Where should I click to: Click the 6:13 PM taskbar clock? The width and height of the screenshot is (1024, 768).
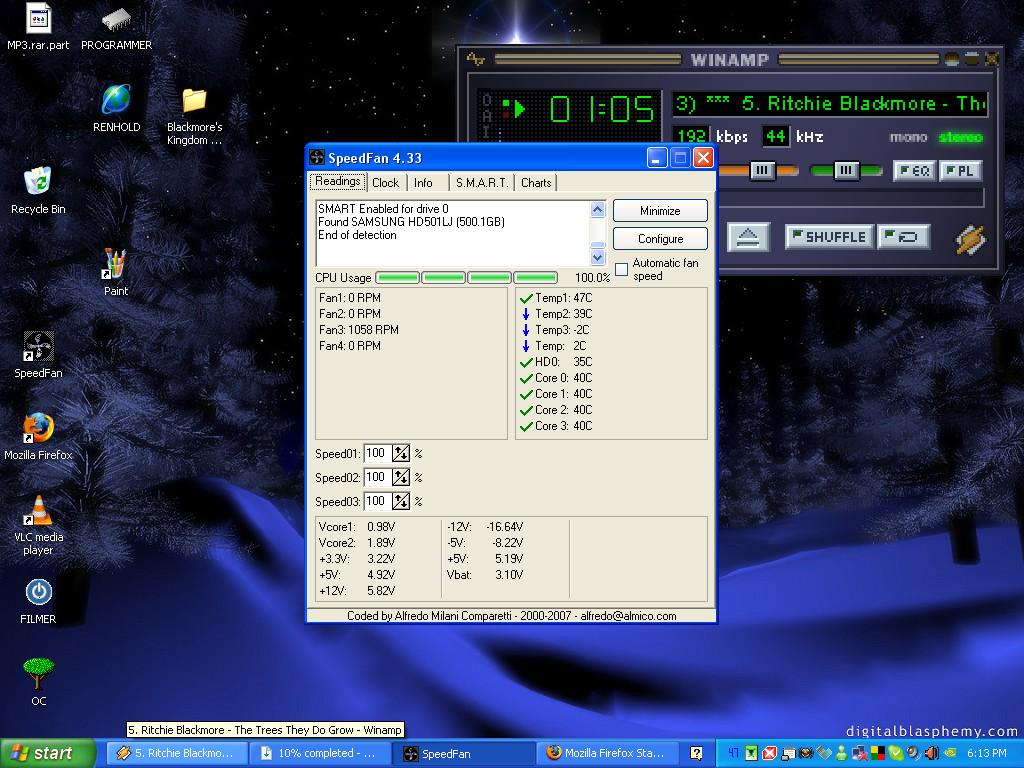click(x=986, y=753)
